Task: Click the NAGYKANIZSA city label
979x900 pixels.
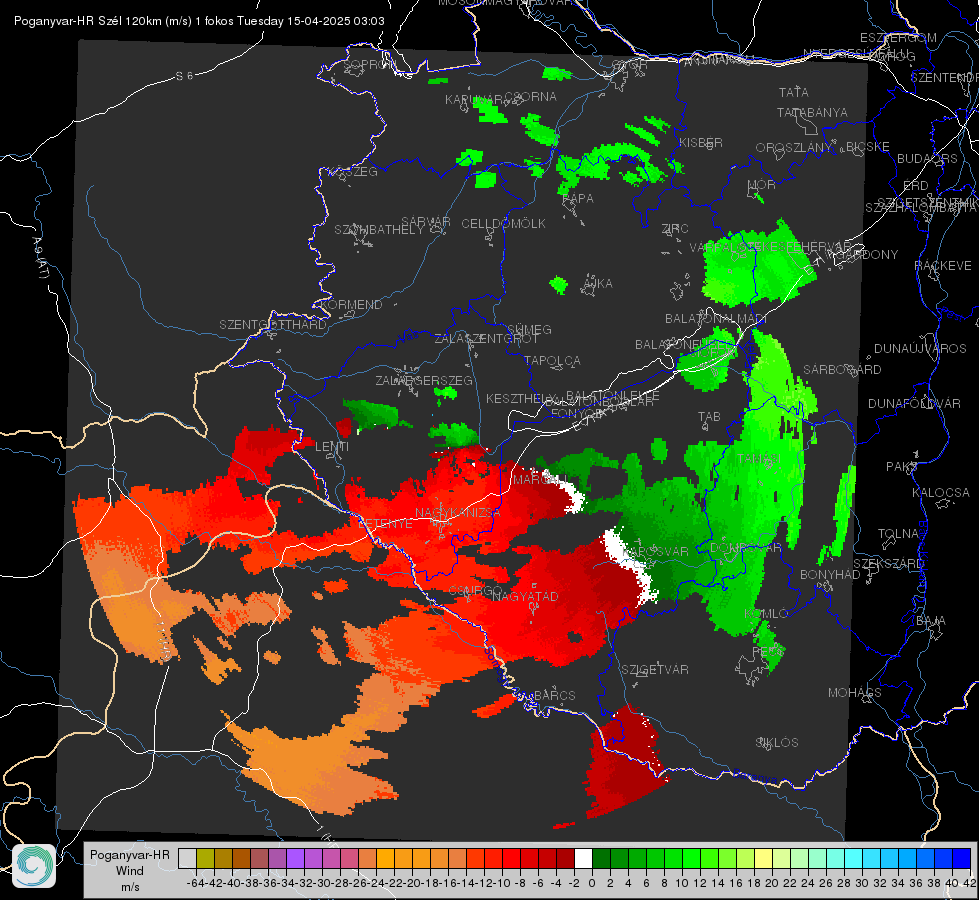Action: click(458, 513)
